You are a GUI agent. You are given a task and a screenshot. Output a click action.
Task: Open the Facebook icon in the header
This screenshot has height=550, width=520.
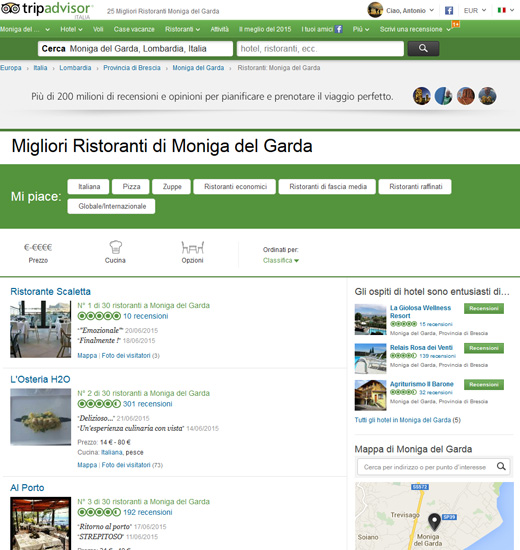449,11
